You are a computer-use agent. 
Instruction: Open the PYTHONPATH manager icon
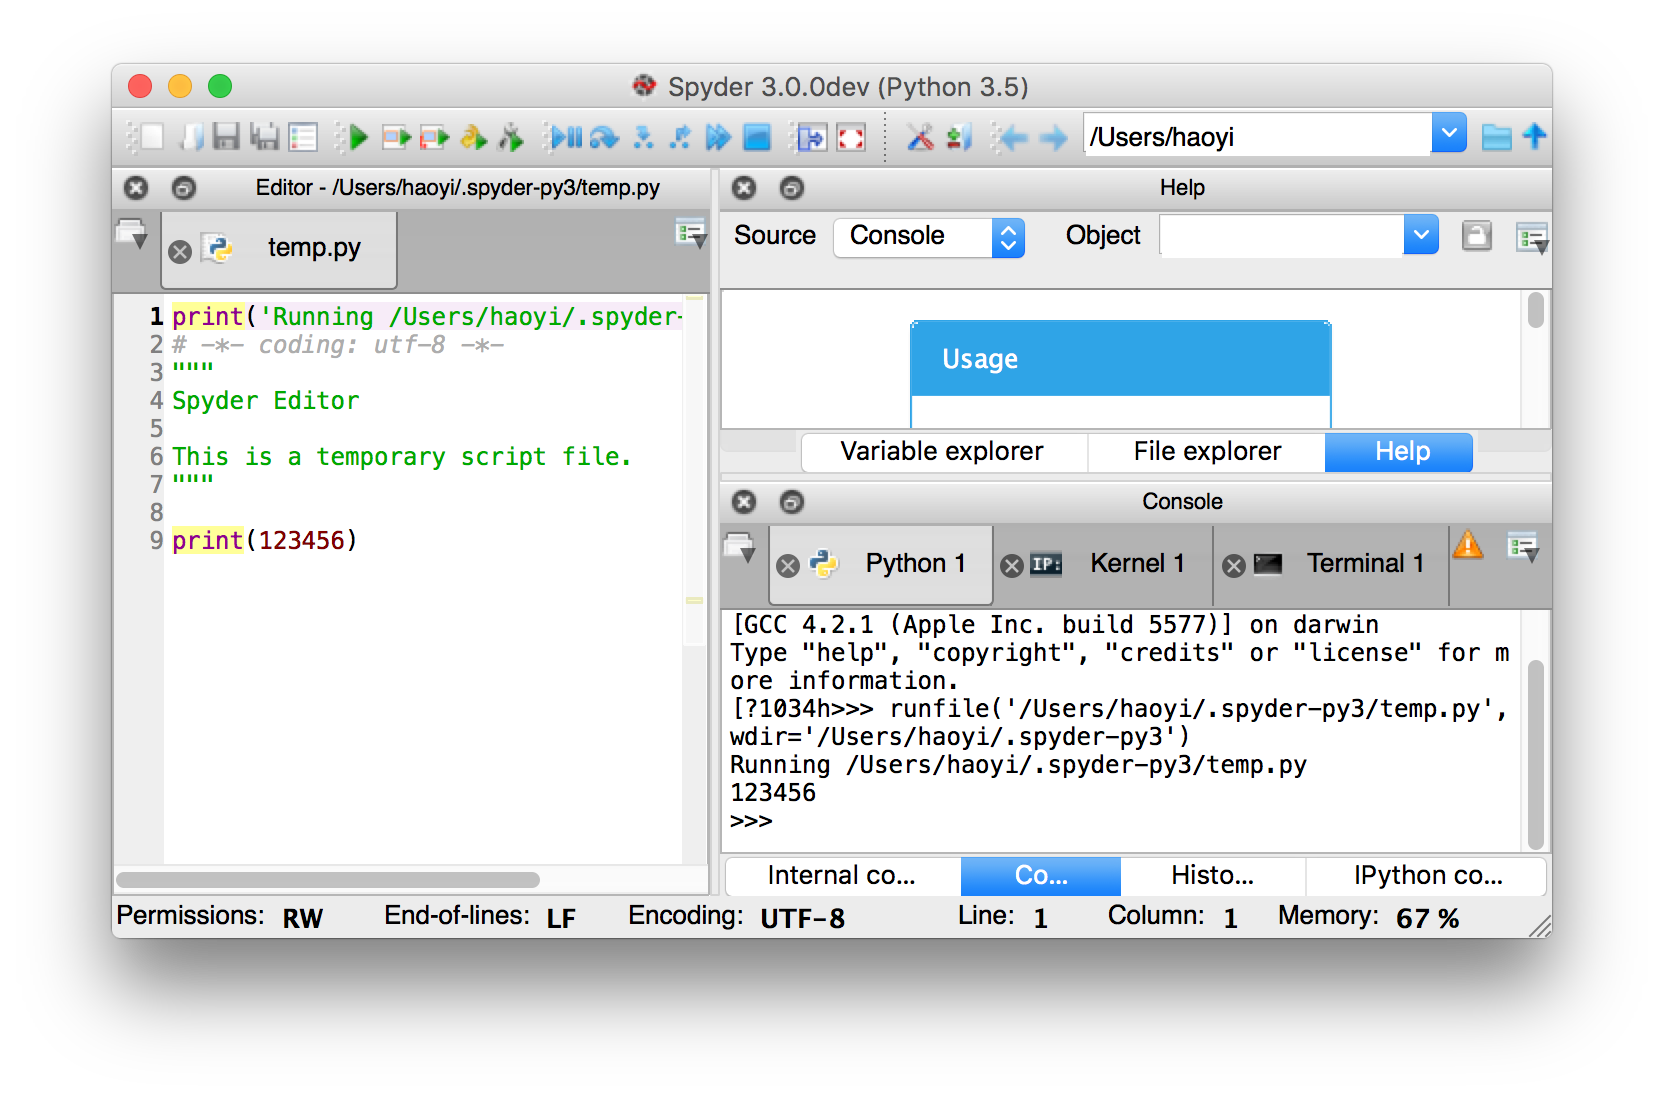click(959, 136)
